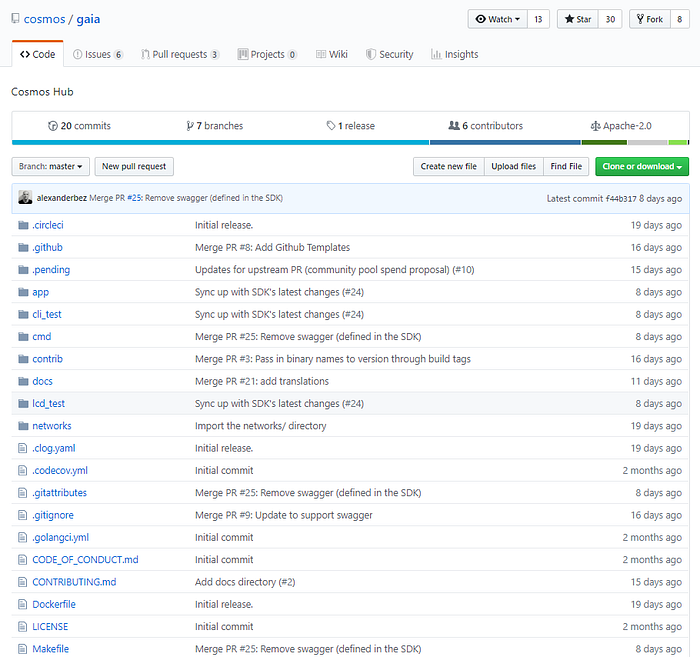The image size is (700, 657).
Task: Click the commits history clock icon
Action: (x=53, y=126)
